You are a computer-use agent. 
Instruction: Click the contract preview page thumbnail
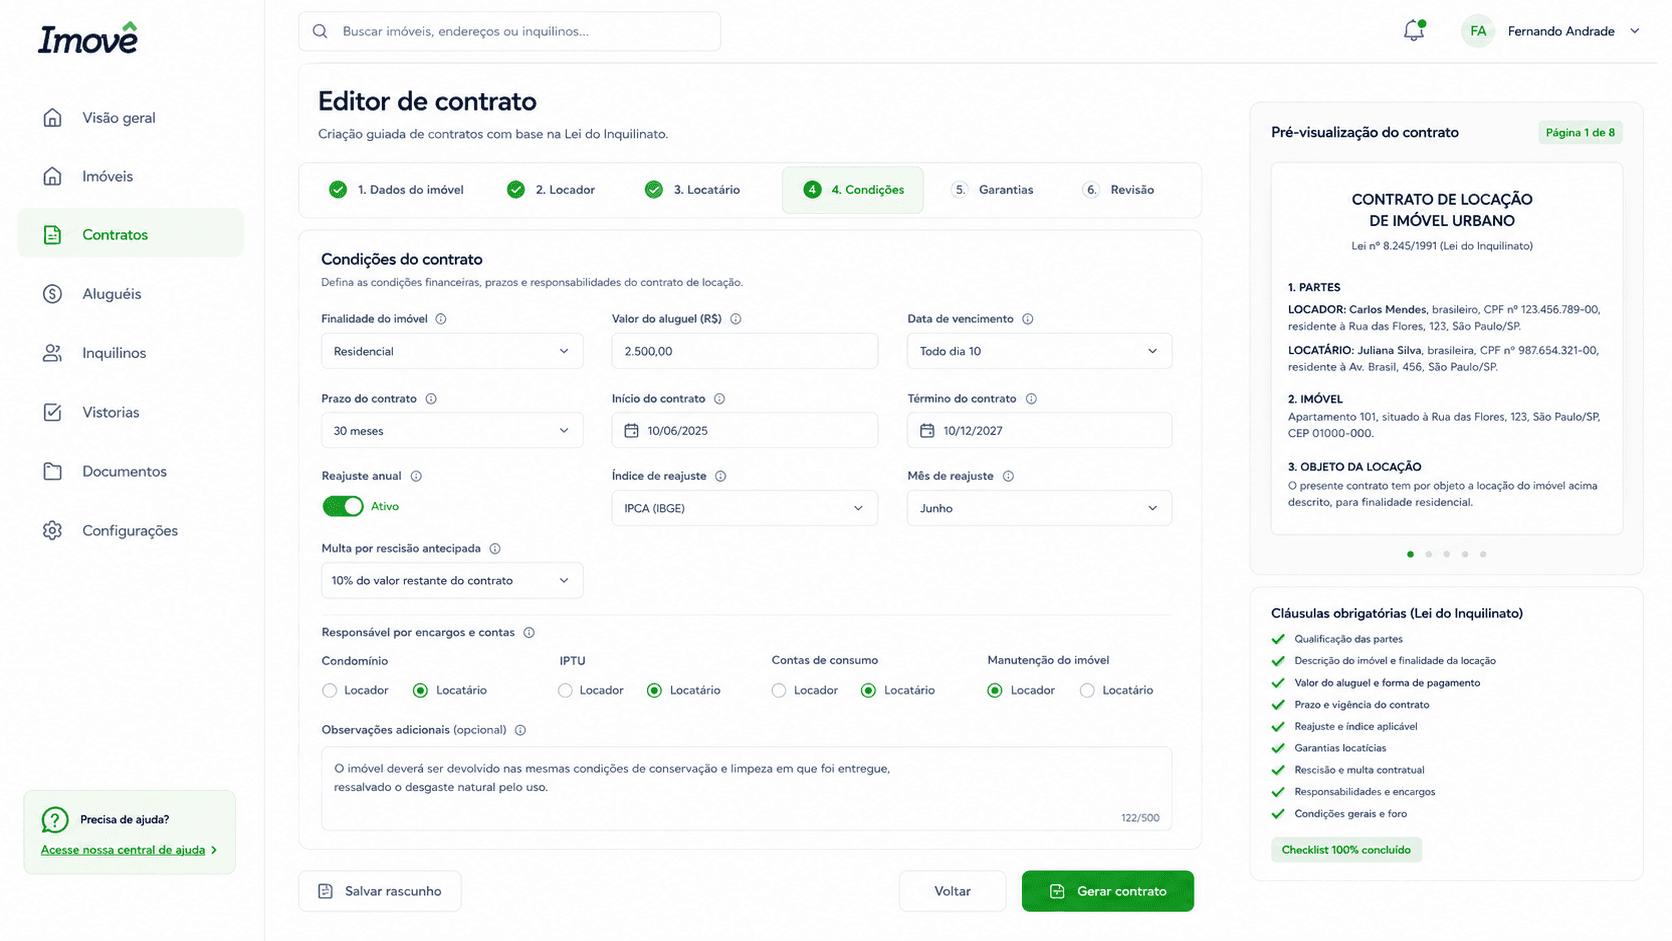tap(1446, 349)
